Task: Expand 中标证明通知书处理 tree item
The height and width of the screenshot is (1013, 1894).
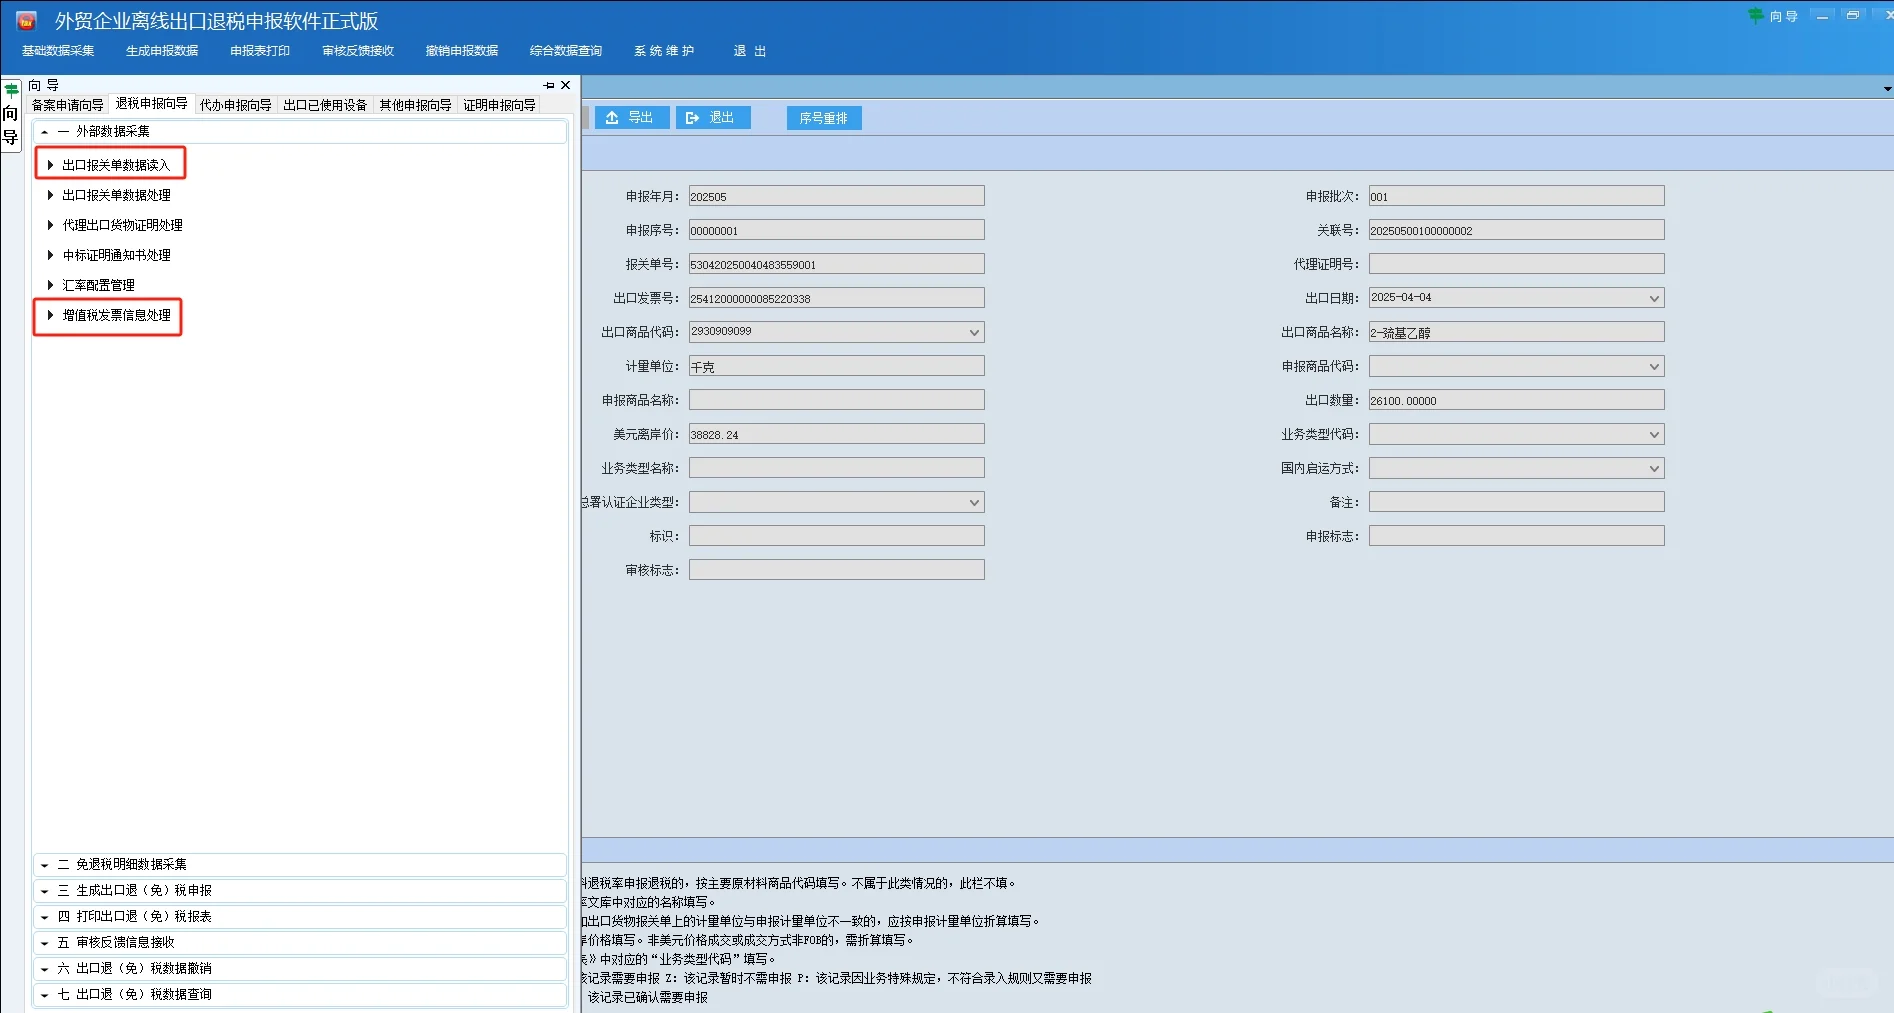Action: tap(50, 255)
